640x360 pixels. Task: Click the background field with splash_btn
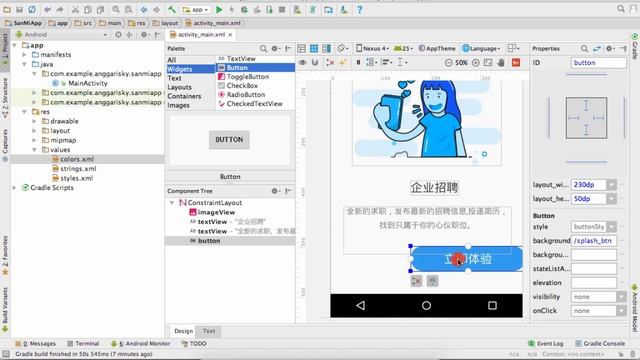click(593, 241)
